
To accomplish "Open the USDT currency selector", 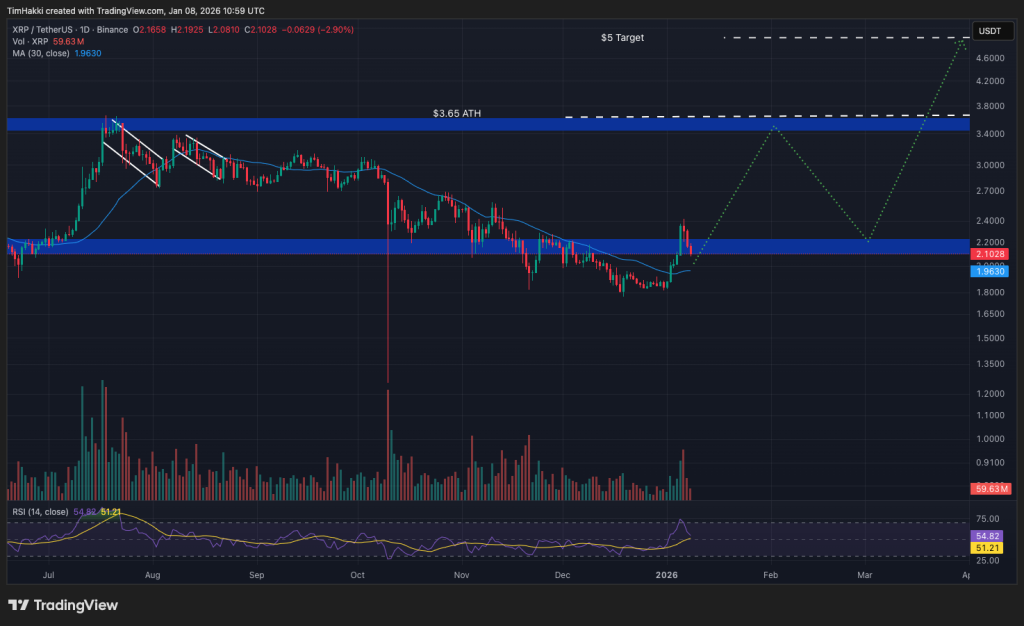I will pyautogui.click(x=992, y=31).
